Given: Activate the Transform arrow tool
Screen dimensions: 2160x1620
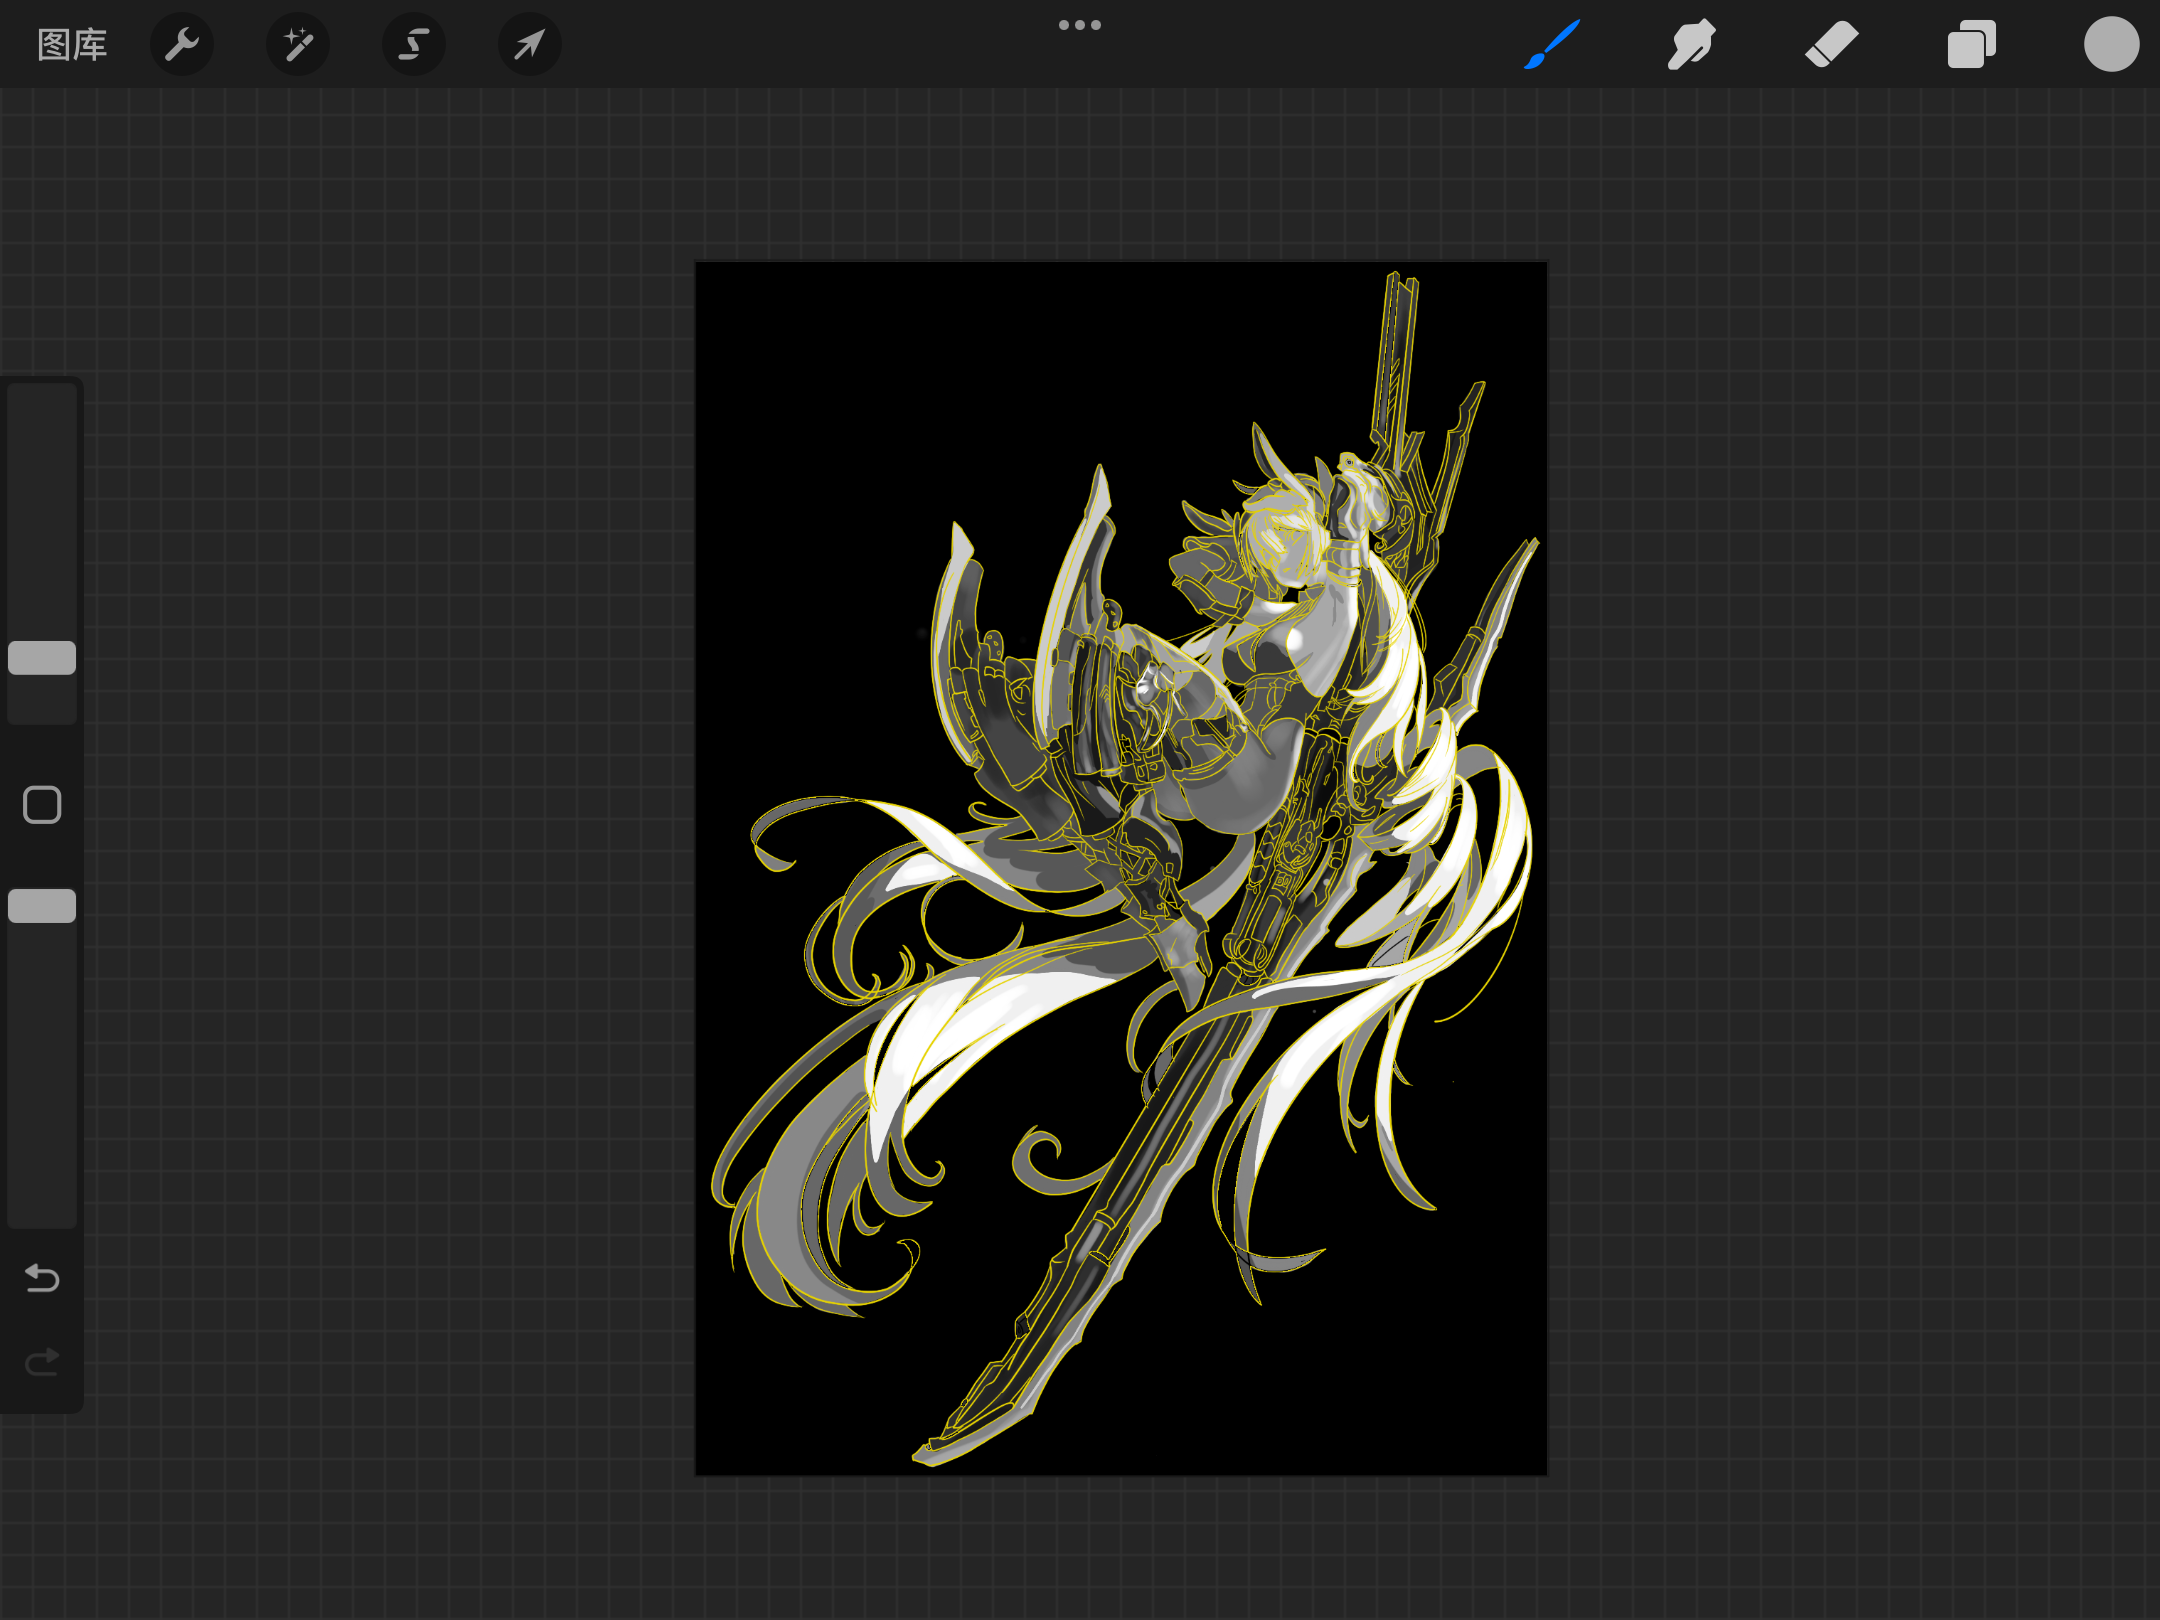Looking at the screenshot, I should tap(530, 45).
